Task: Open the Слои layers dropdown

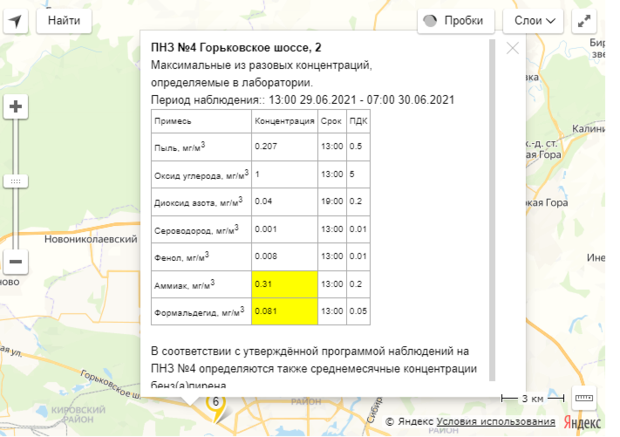Action: click(x=536, y=20)
